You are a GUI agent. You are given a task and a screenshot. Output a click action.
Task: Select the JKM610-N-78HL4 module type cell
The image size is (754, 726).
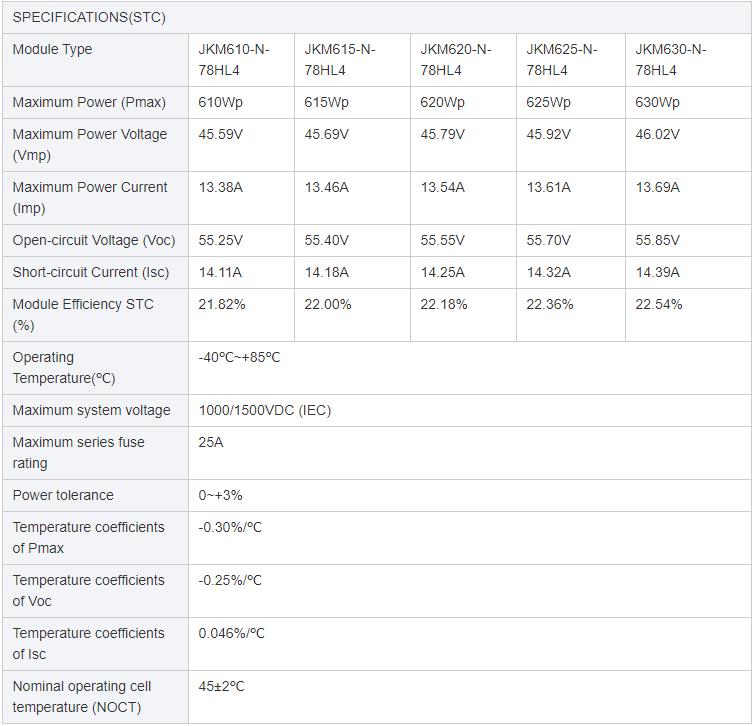(234, 60)
